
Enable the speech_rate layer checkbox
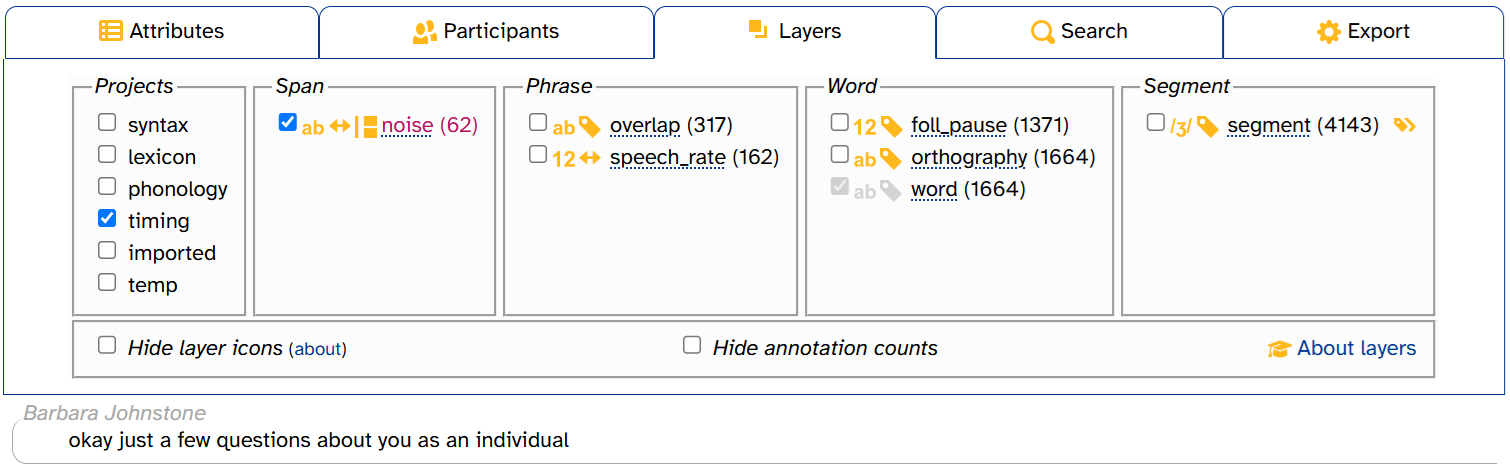point(538,155)
